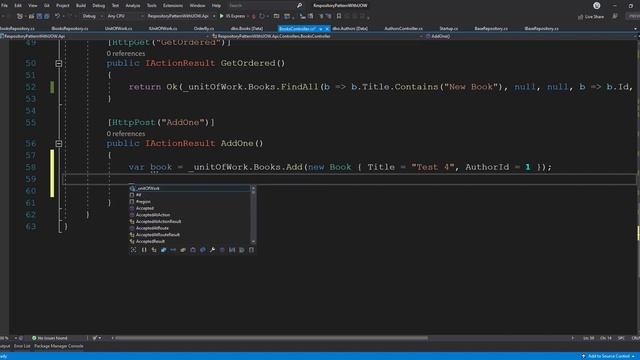Viewport: 640px width, 360px height.
Task: Open the Debug configuration dropdown
Action: (x=92, y=16)
